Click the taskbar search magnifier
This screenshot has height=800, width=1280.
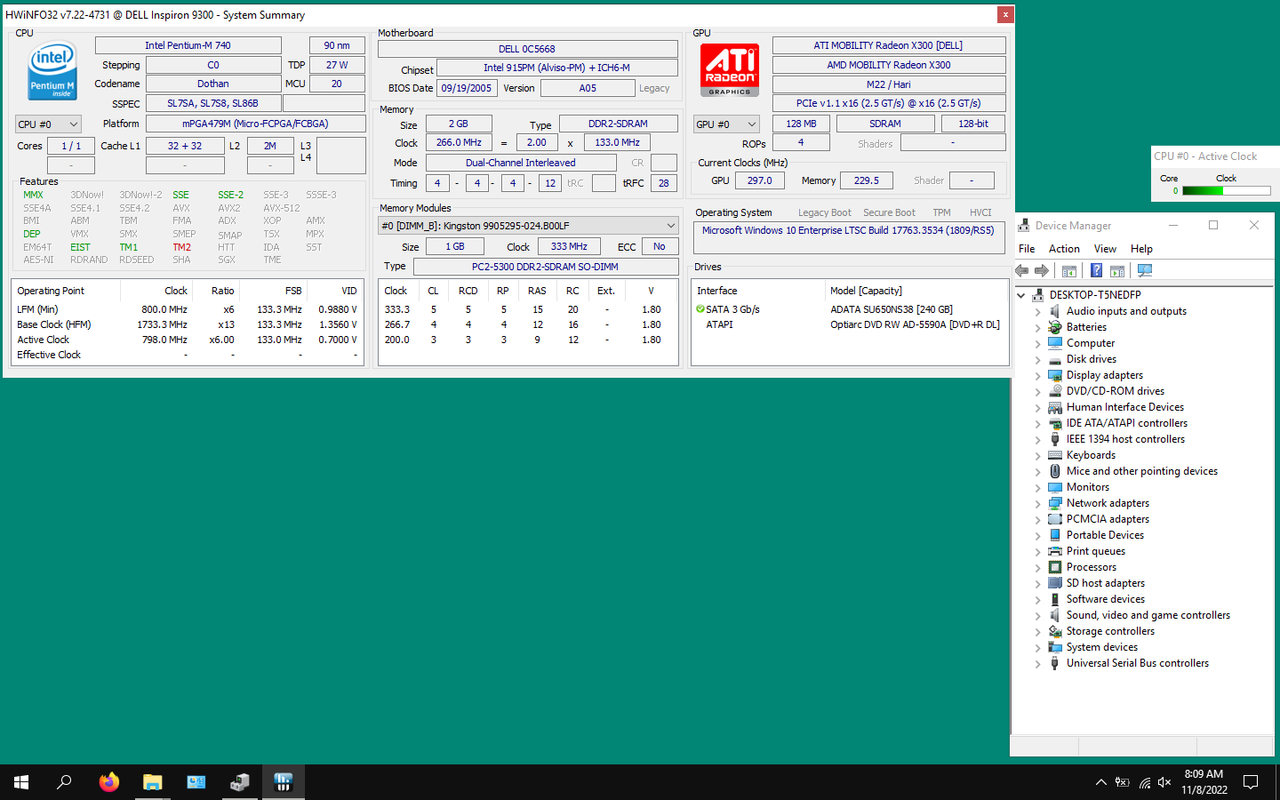pos(65,782)
